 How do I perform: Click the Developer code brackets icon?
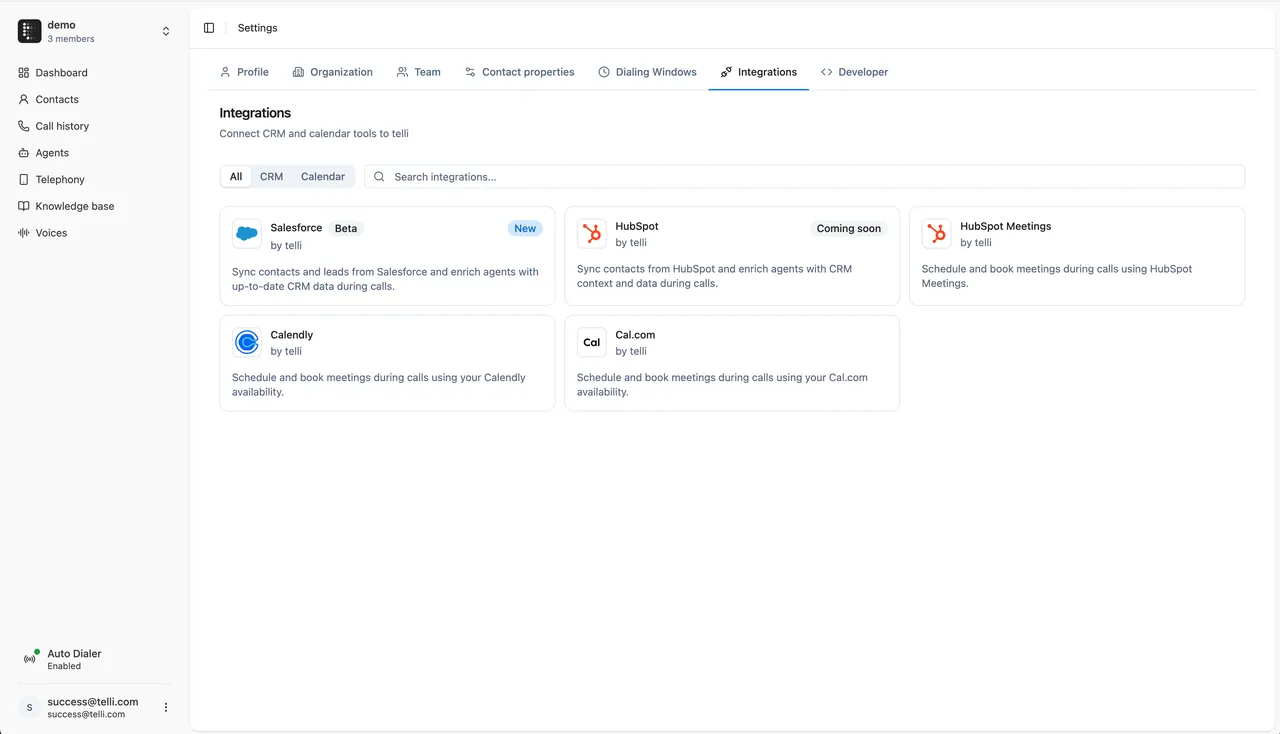(x=827, y=72)
